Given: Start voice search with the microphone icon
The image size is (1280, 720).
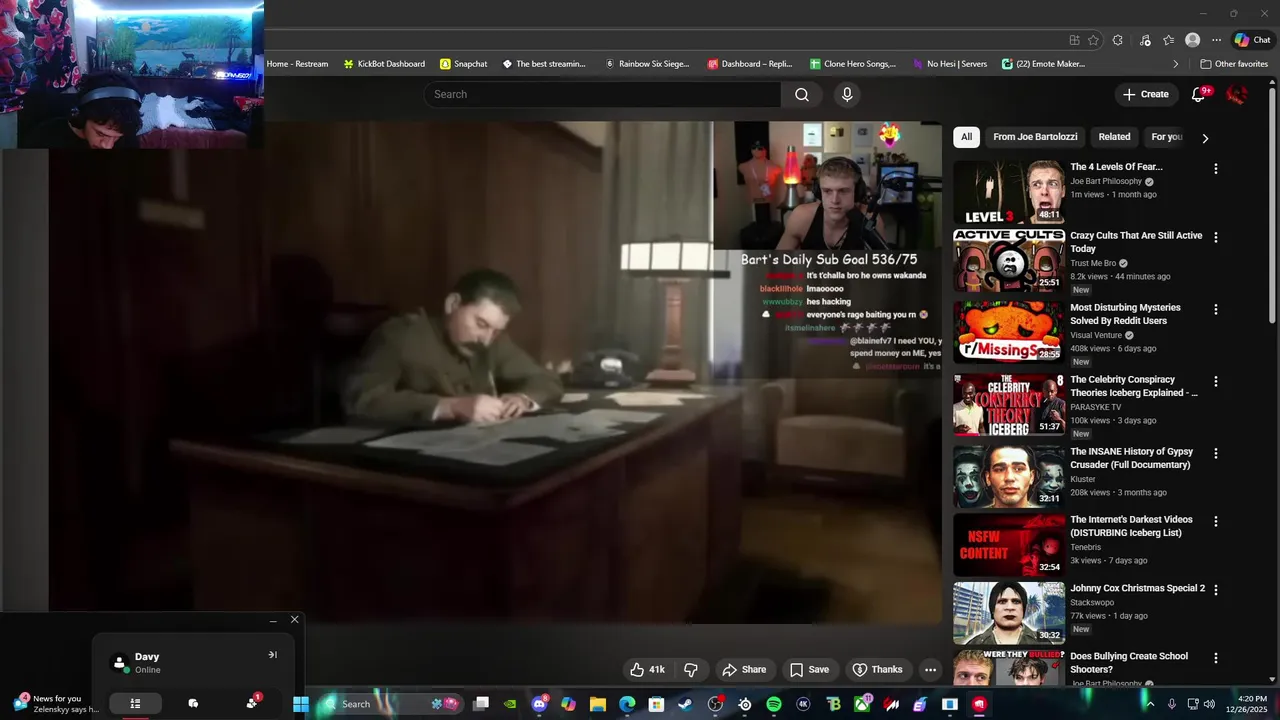Looking at the screenshot, I should [x=847, y=94].
